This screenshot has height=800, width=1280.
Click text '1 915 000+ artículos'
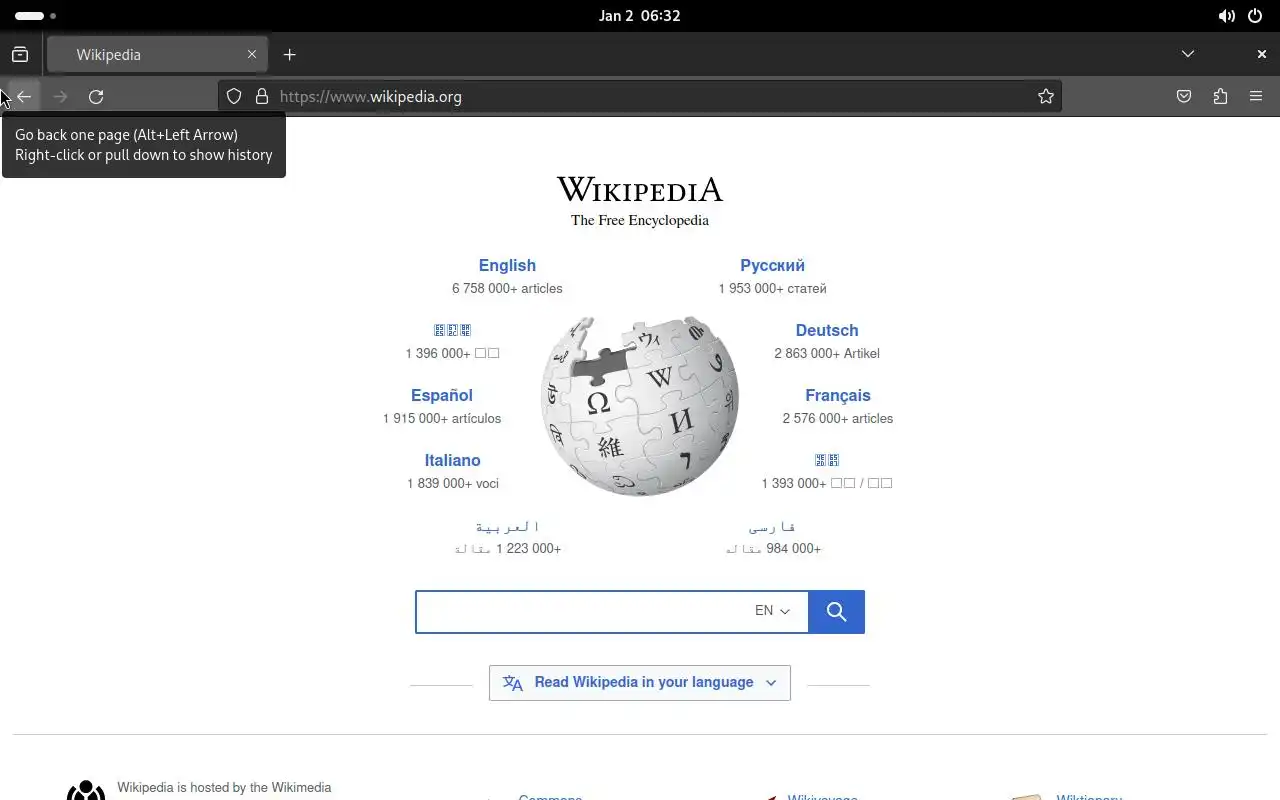point(442,418)
